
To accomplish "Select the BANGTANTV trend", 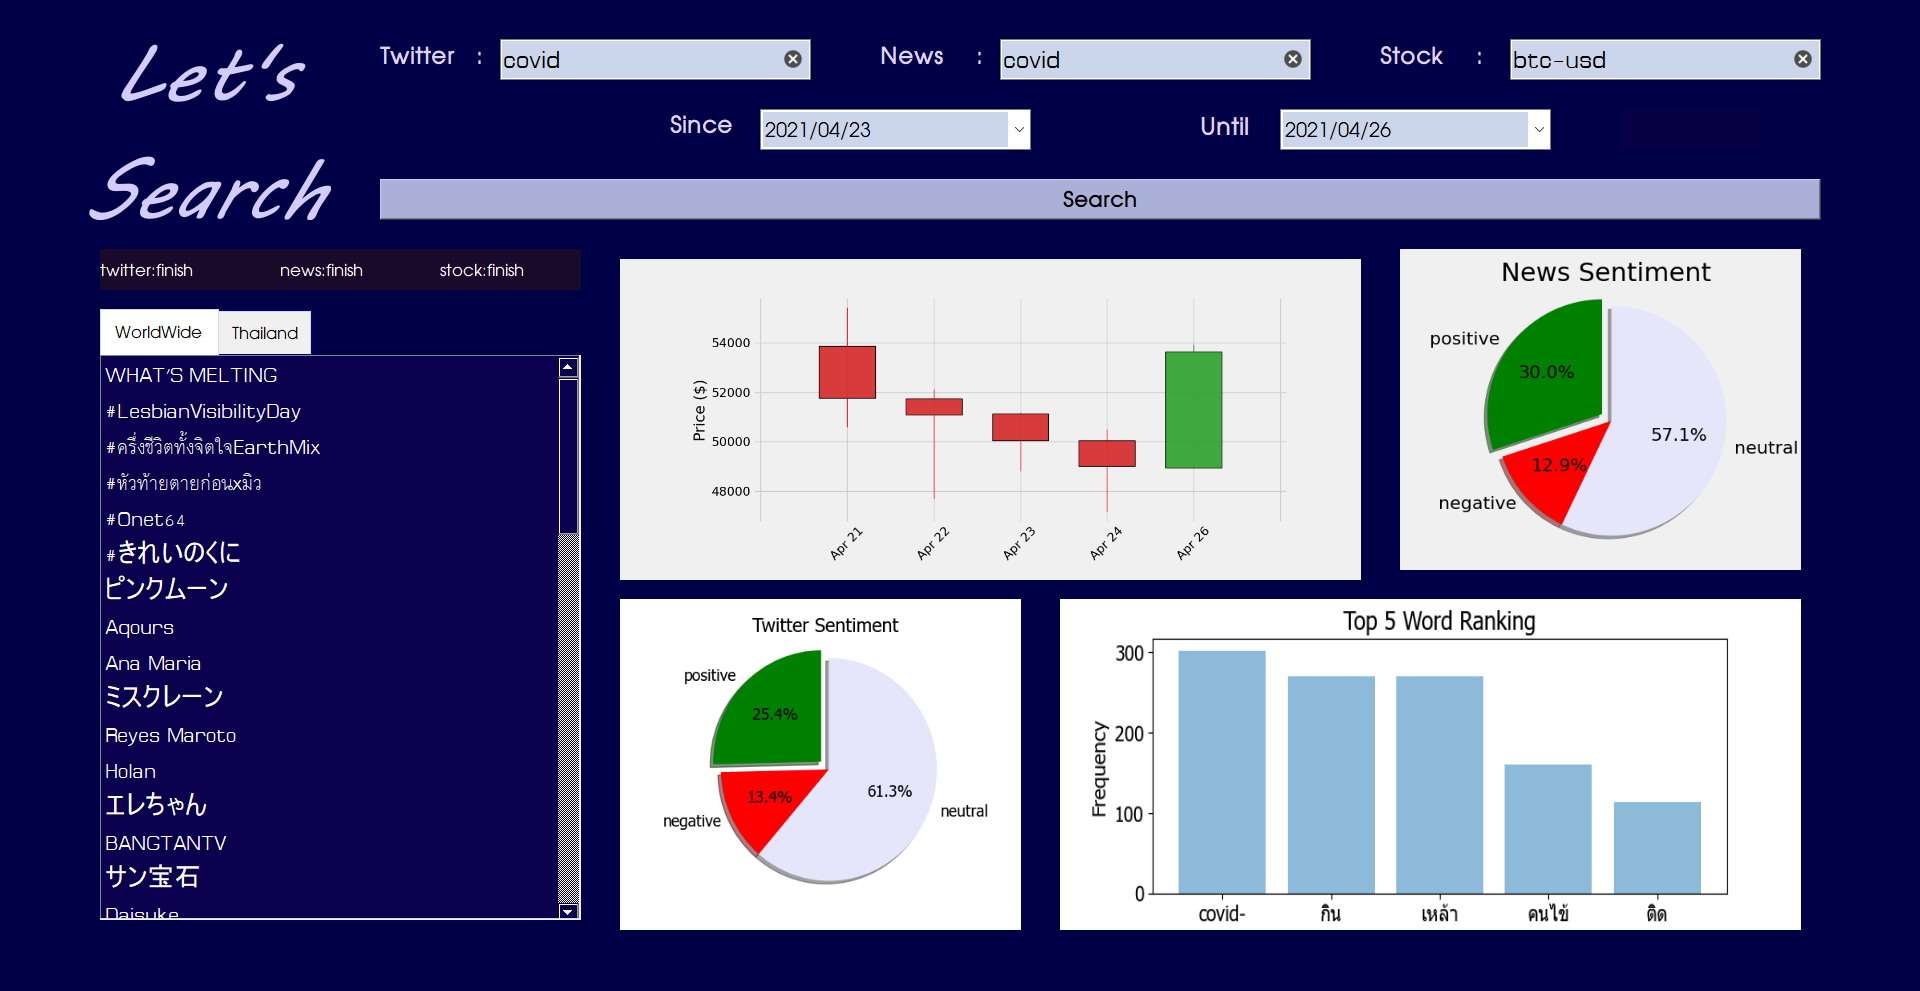I will (166, 842).
